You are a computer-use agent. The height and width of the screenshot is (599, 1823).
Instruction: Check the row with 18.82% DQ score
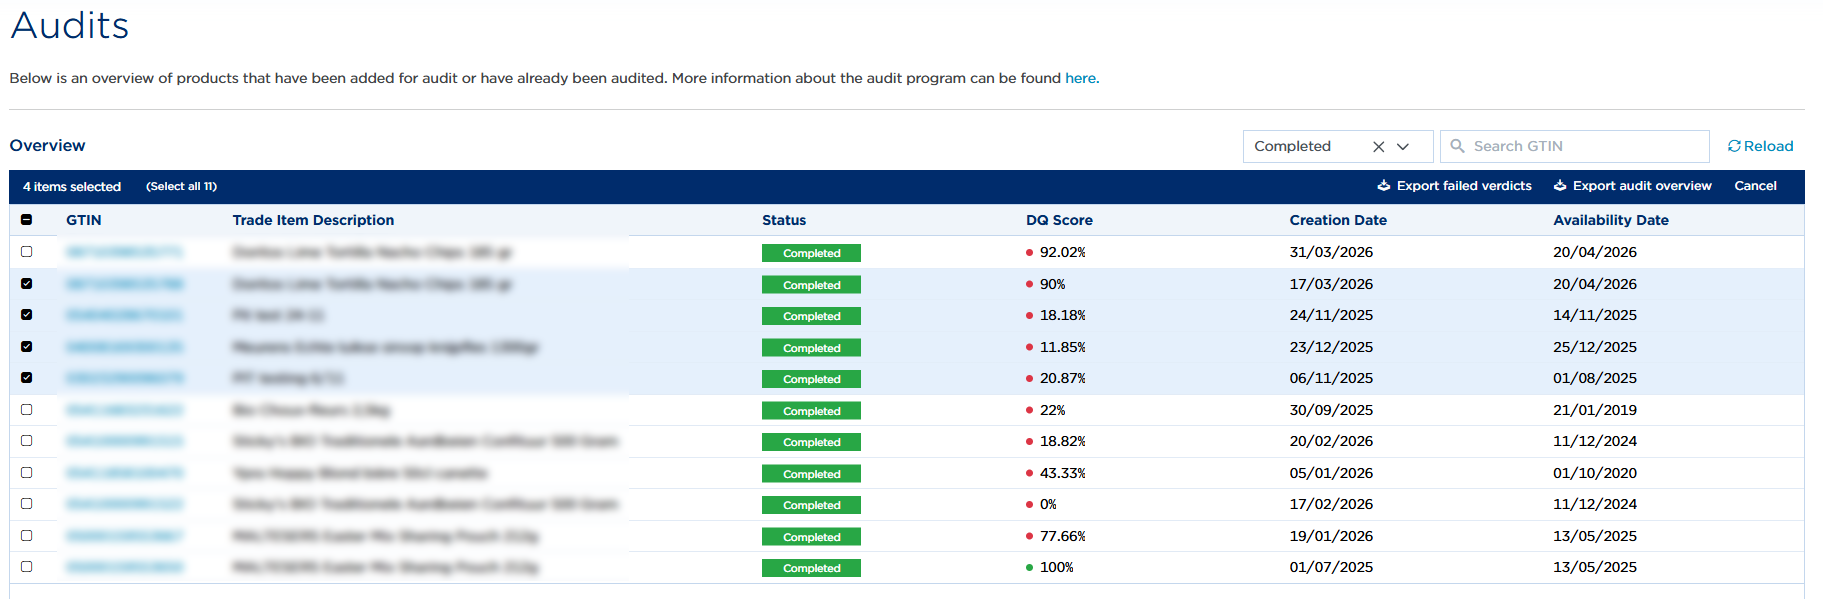(x=26, y=441)
